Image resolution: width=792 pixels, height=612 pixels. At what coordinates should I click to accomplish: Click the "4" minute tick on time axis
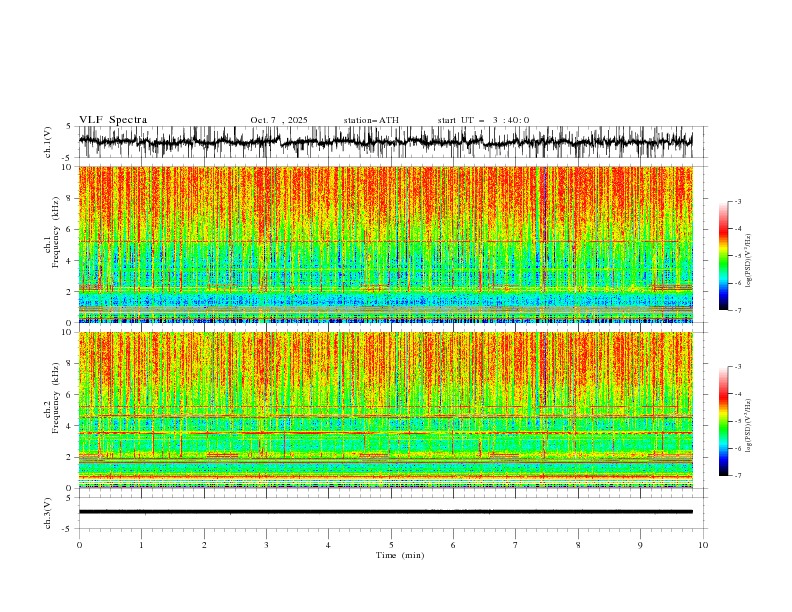(329, 545)
